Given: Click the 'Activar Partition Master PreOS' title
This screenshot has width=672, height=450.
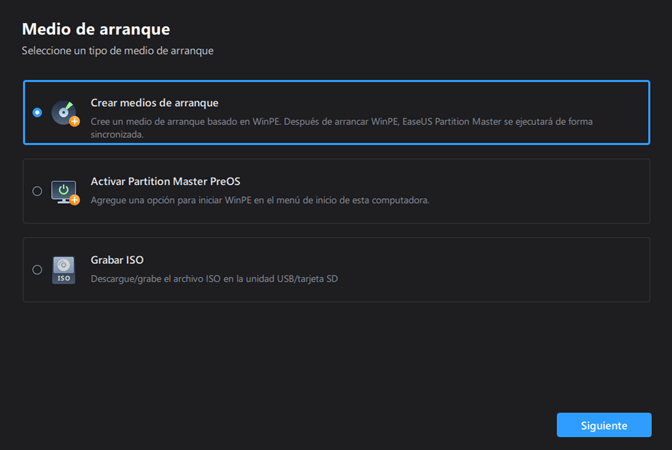Looking at the screenshot, I should point(165,181).
